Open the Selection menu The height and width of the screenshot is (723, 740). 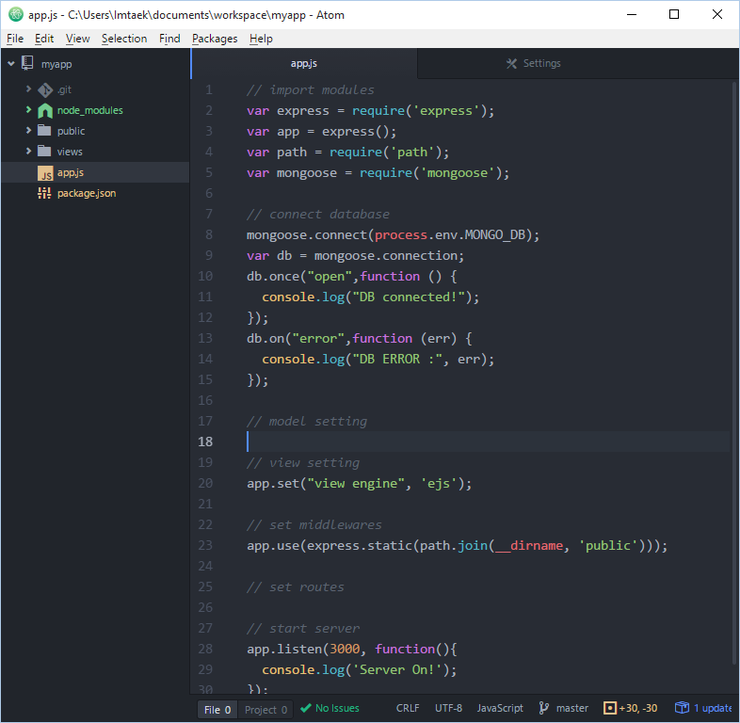tap(124, 39)
